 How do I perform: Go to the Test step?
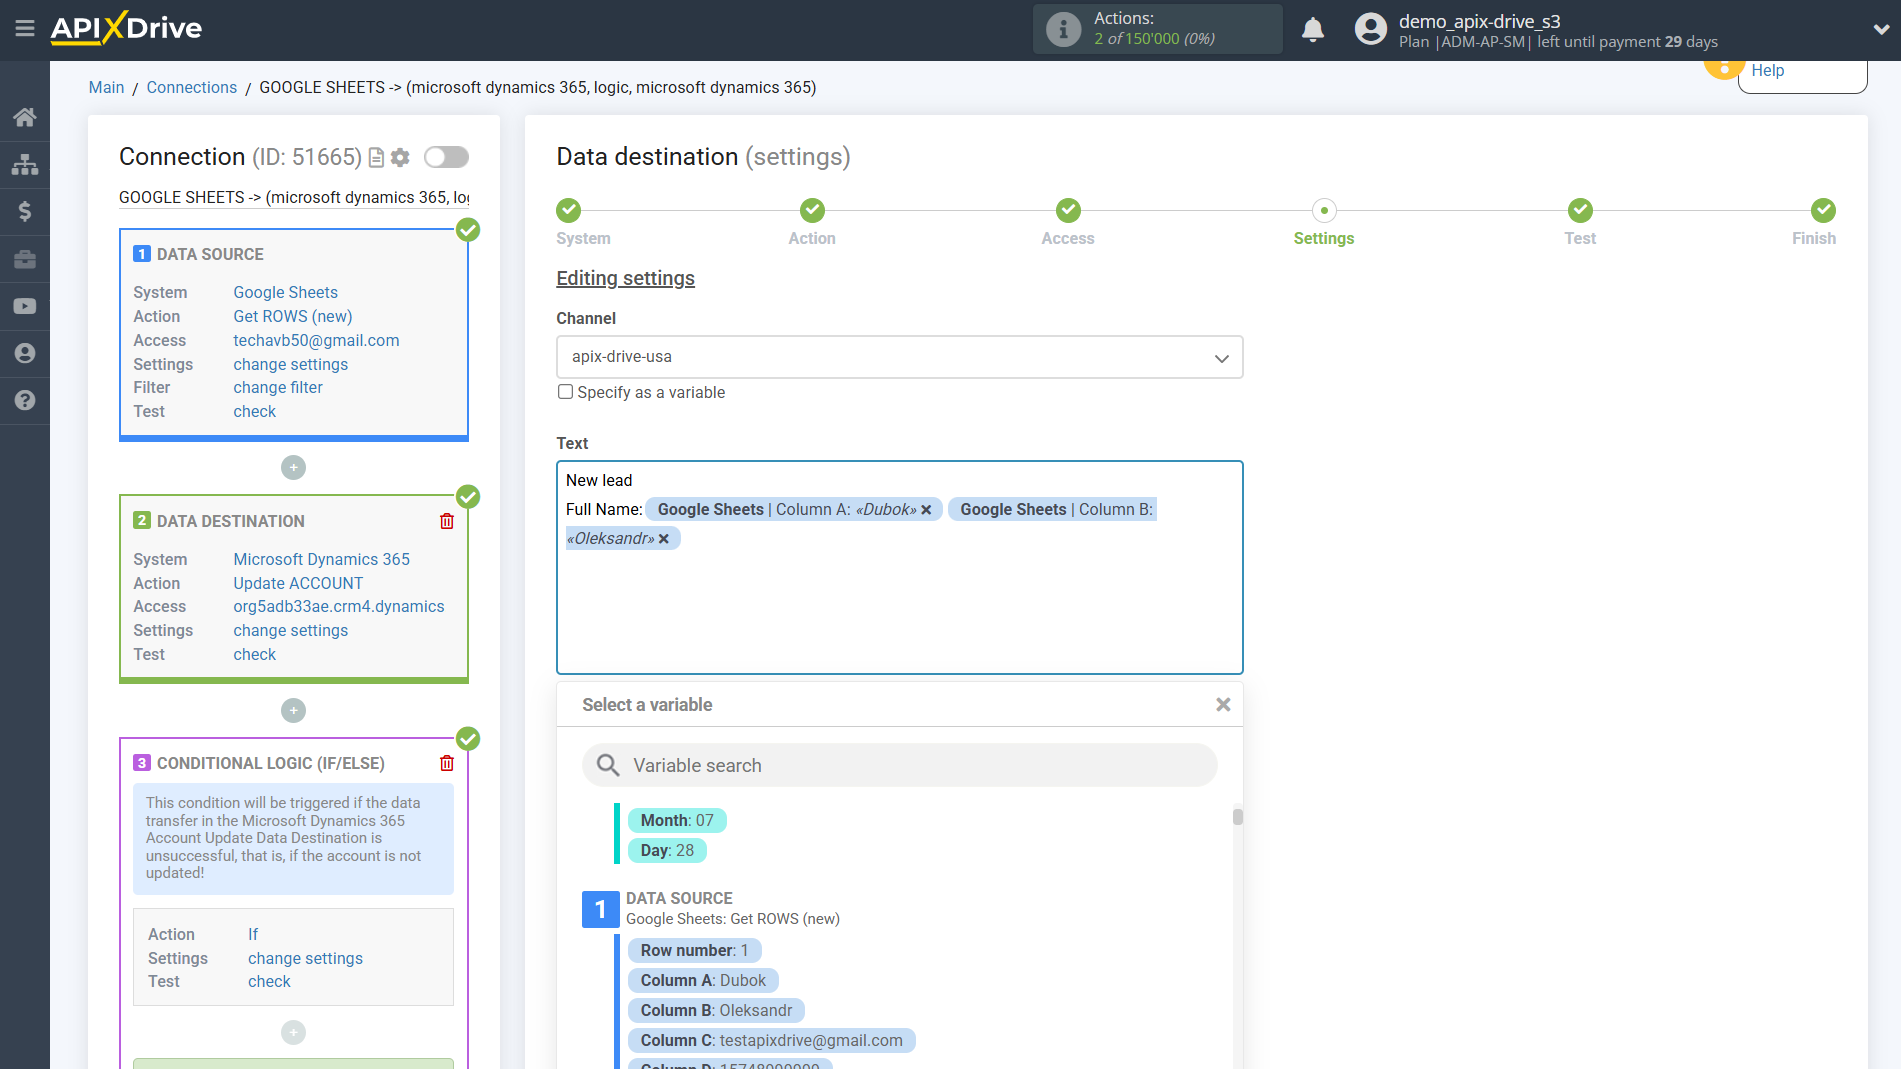tap(1580, 210)
